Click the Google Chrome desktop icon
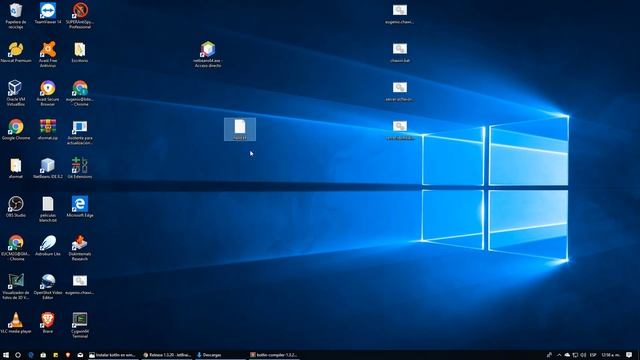The image size is (640, 360). (16, 129)
